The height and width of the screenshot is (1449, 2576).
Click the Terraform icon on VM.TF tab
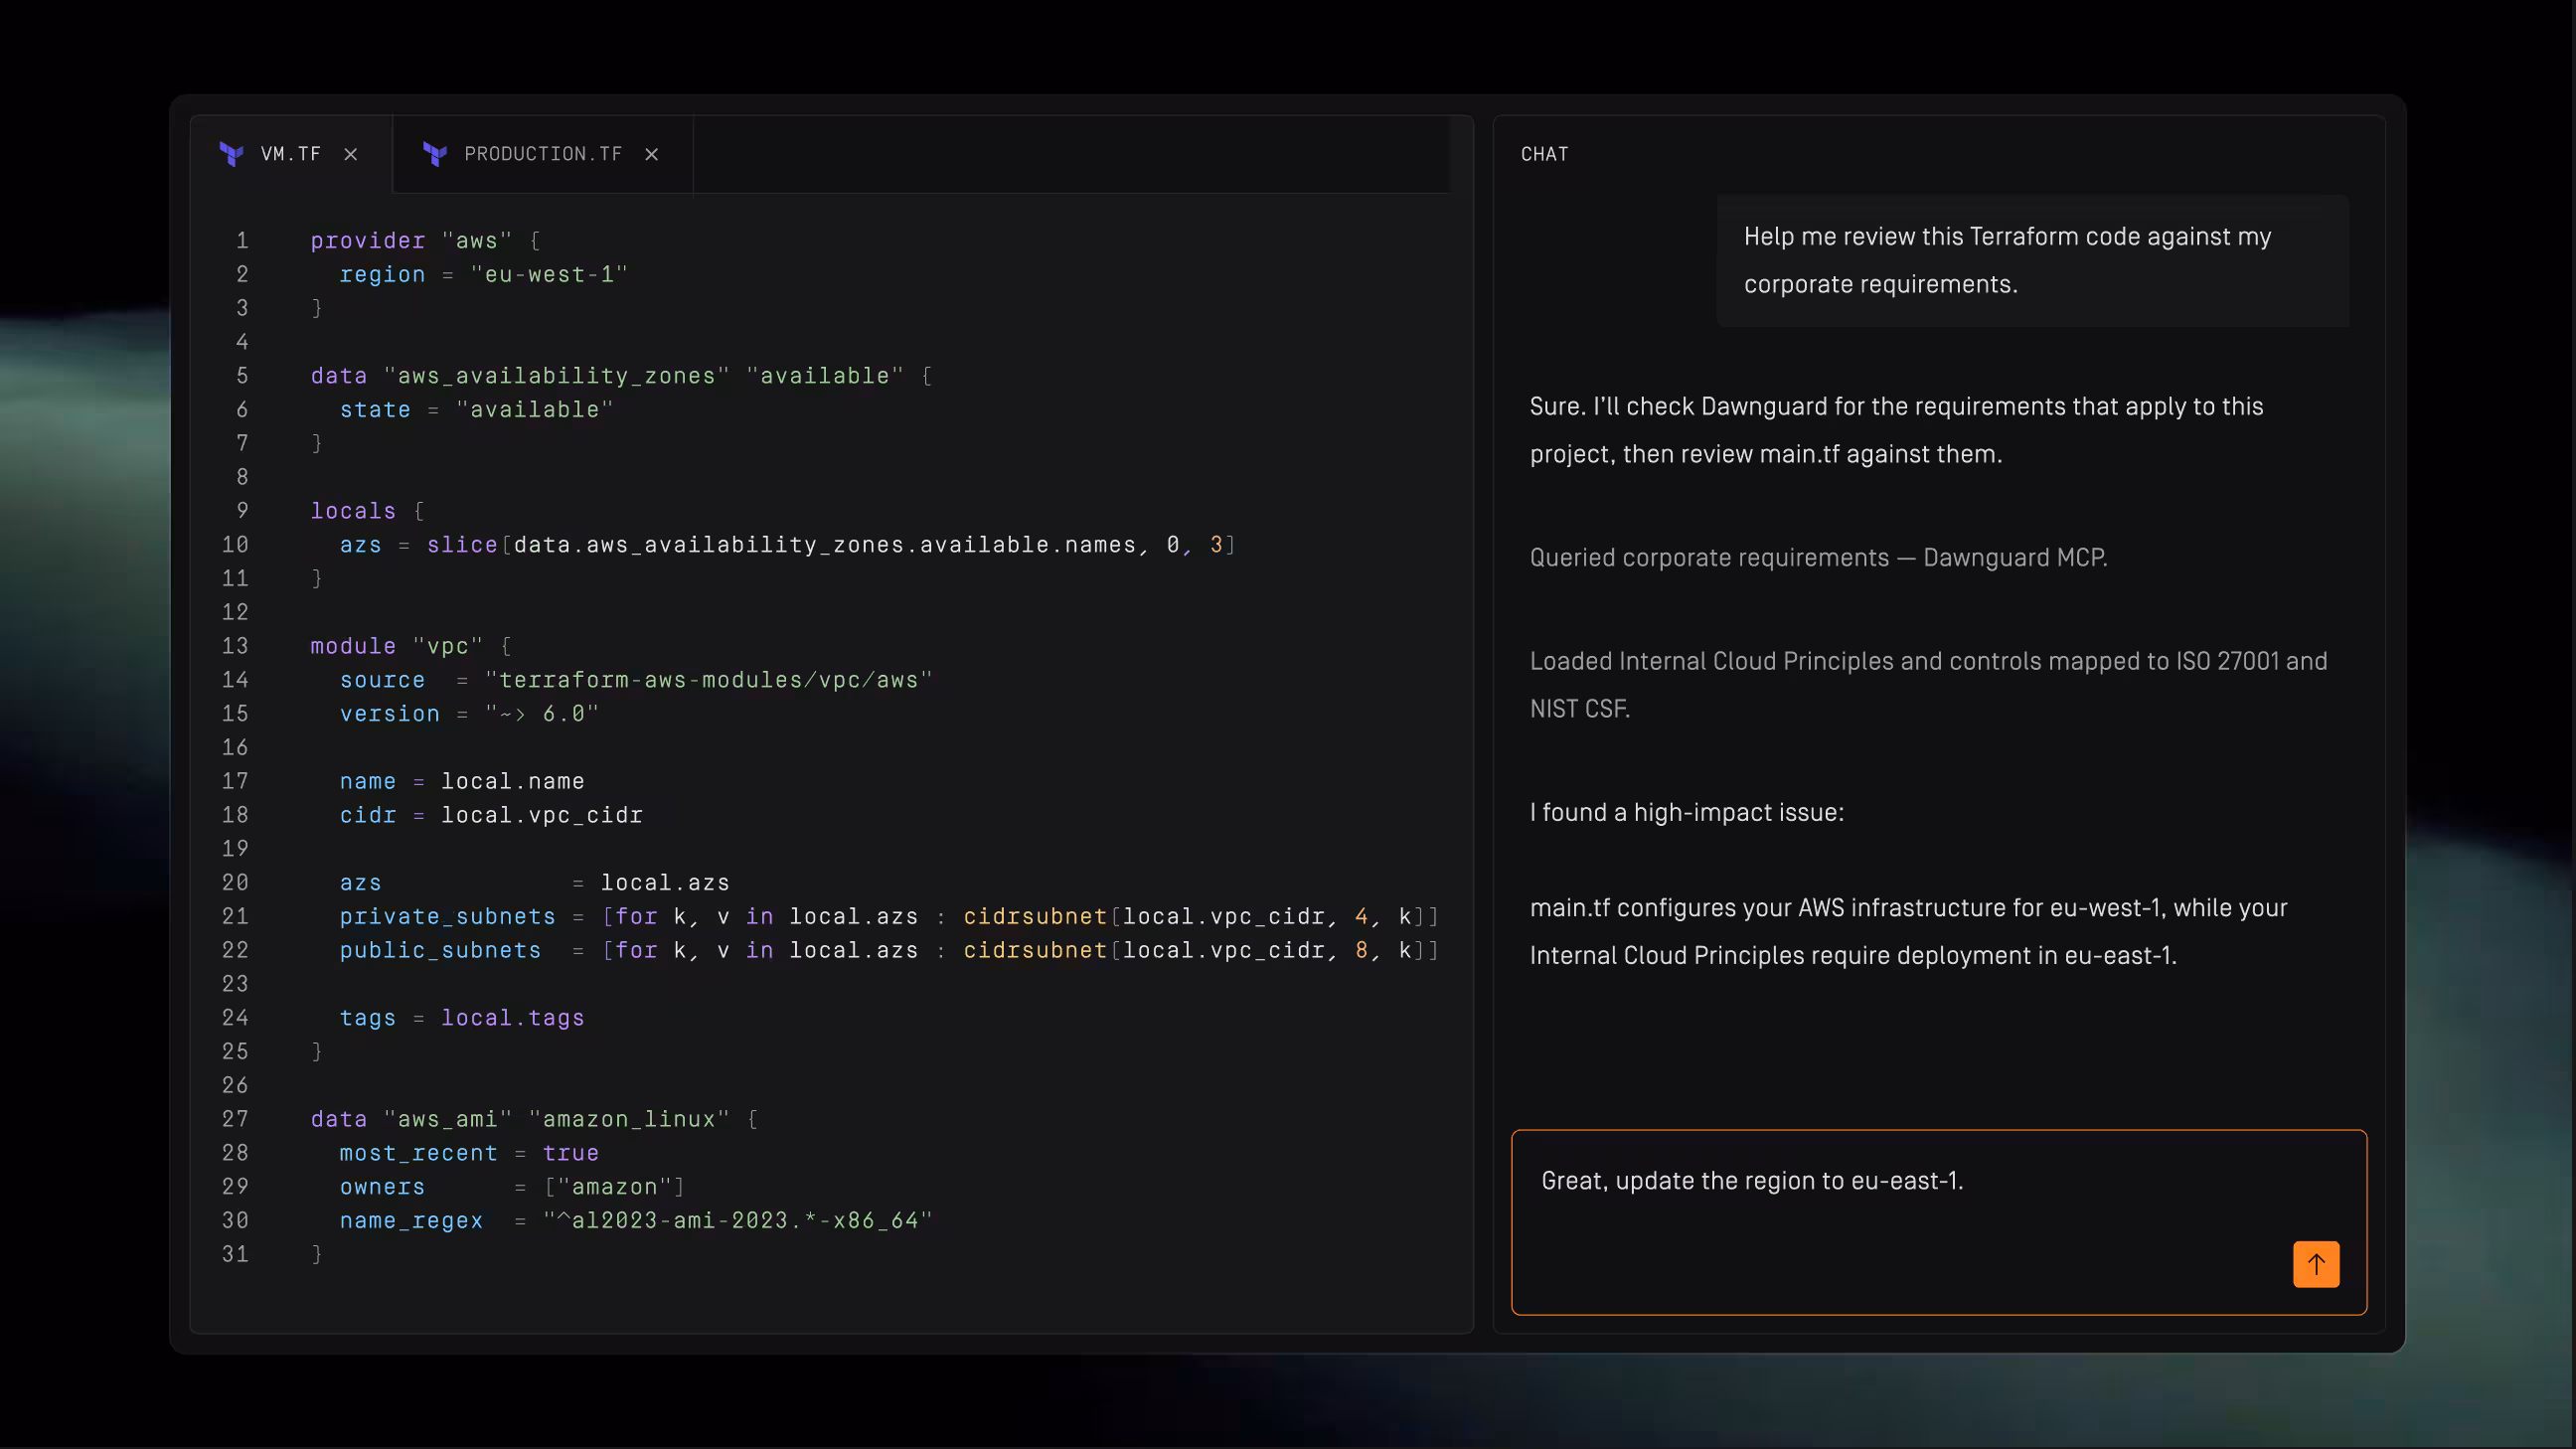click(x=231, y=154)
